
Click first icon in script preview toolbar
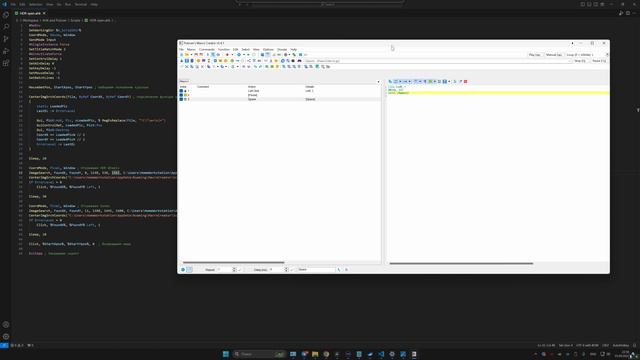pos(390,82)
